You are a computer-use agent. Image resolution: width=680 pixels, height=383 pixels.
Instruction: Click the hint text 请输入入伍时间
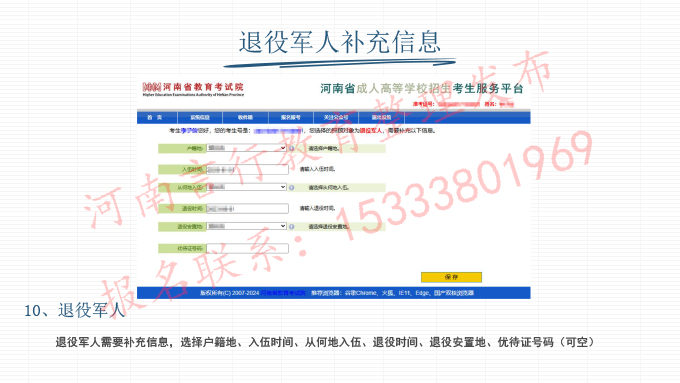[317, 169]
